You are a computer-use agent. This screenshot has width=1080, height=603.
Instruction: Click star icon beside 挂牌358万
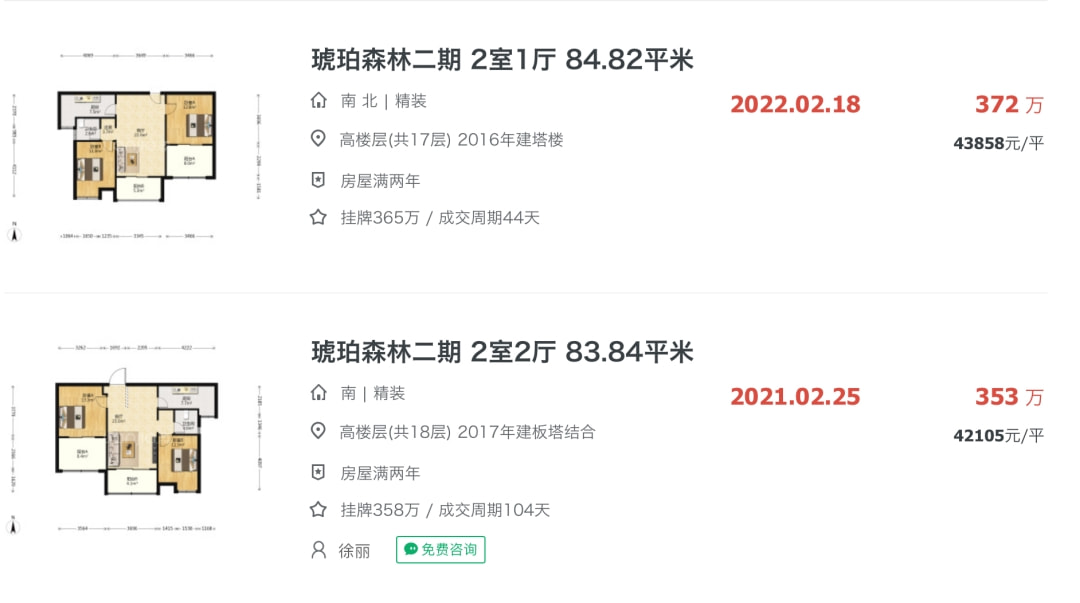pos(318,509)
